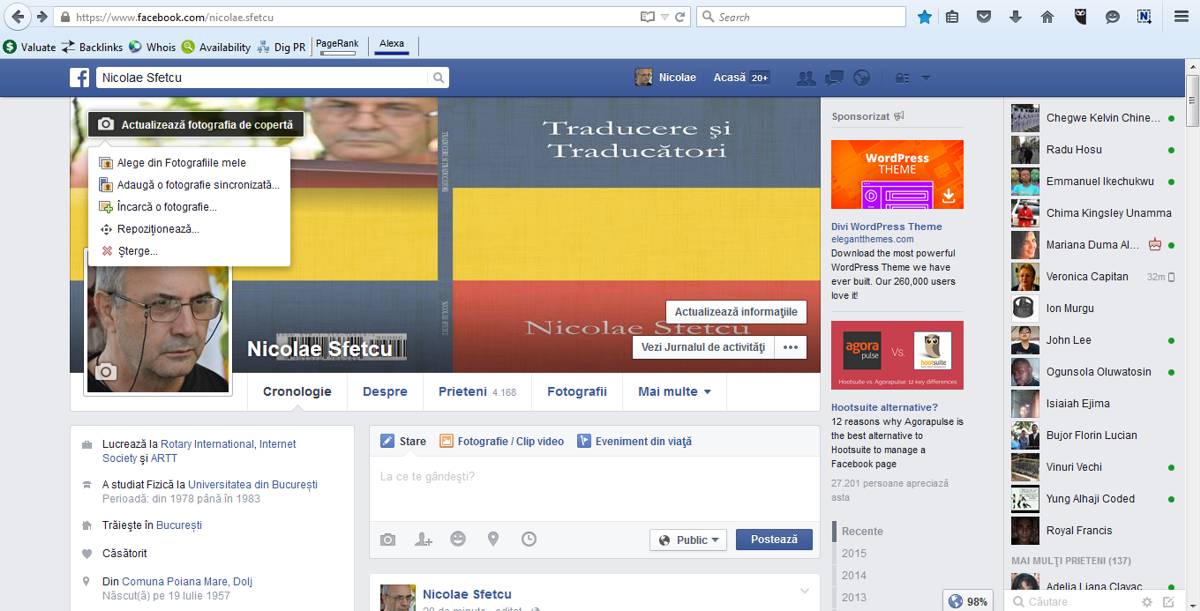Click the Actualizează informațiile button
Screen dimensions: 1200x611
(736, 312)
